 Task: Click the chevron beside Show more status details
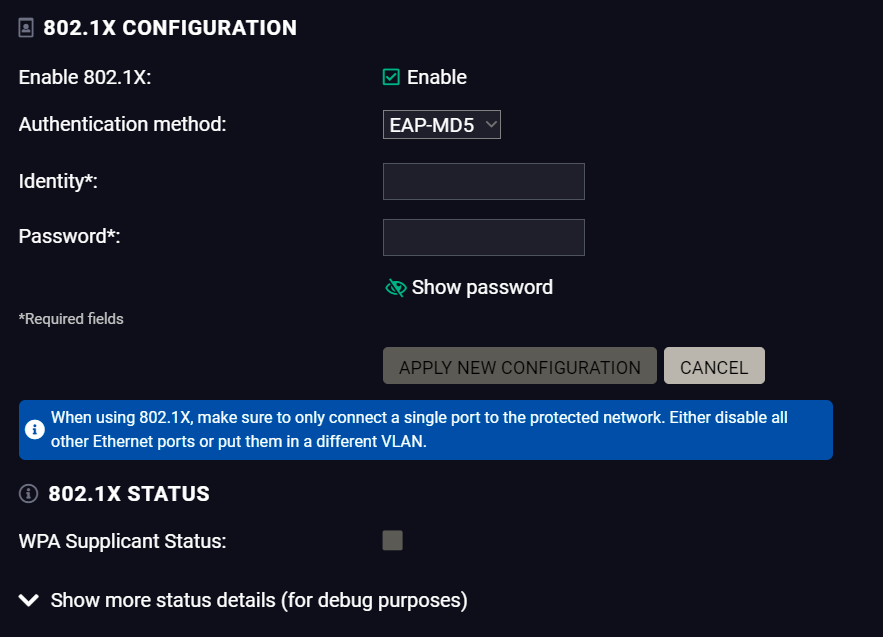tap(29, 600)
